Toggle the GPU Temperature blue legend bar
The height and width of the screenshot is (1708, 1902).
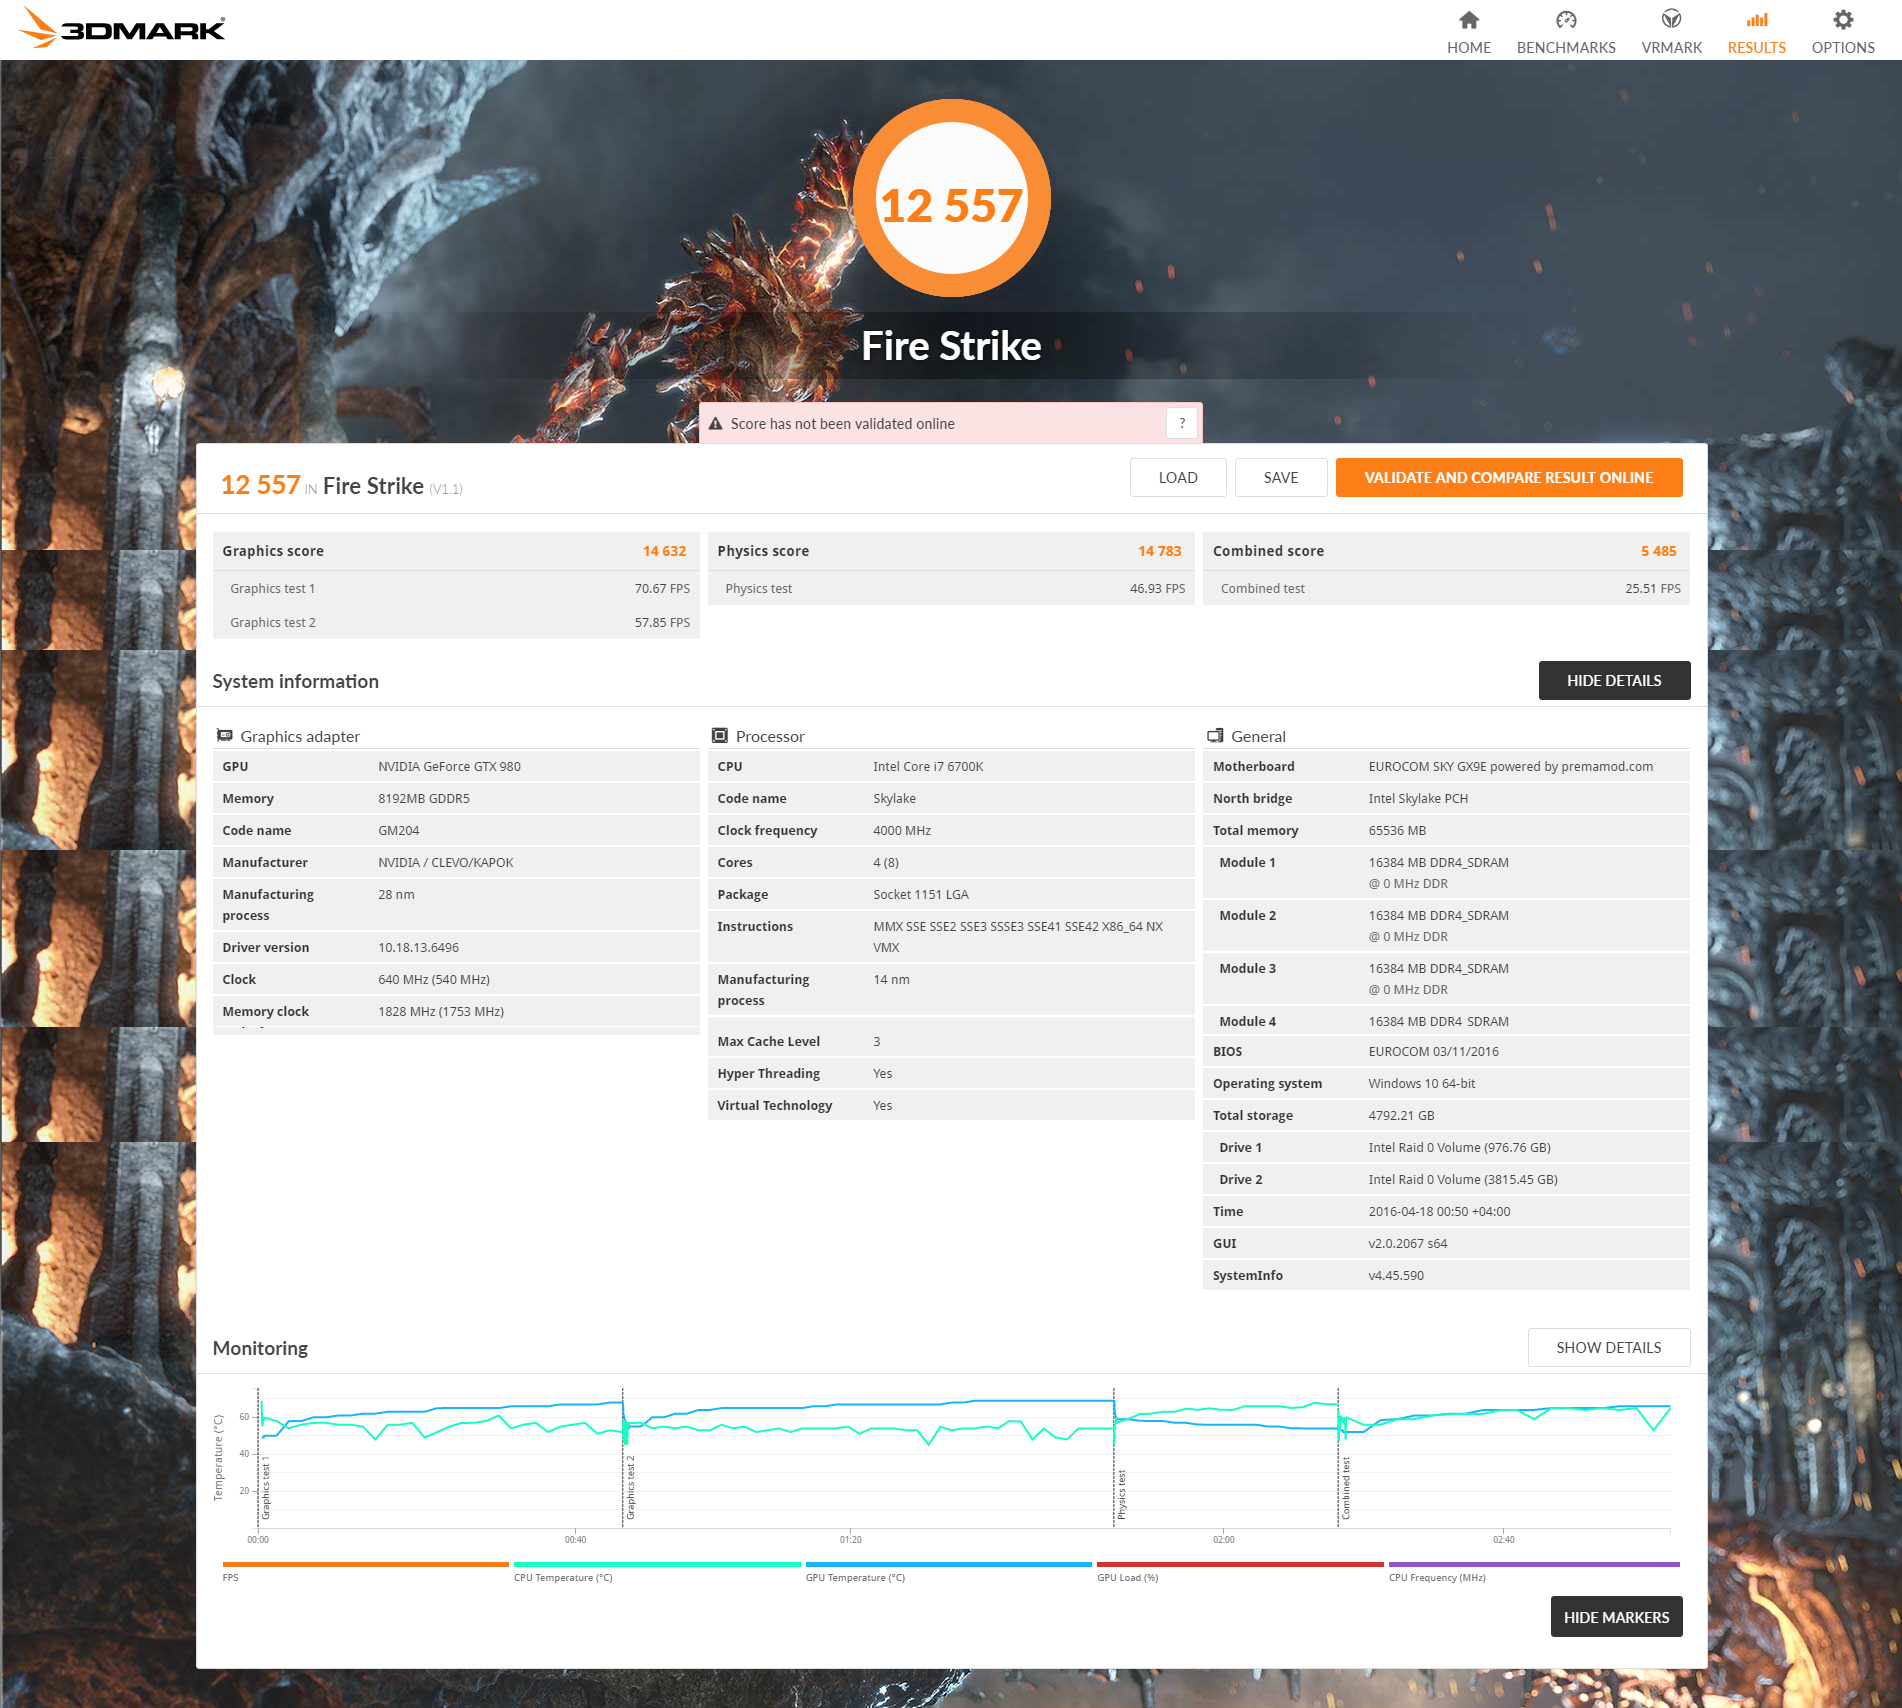[948, 1564]
